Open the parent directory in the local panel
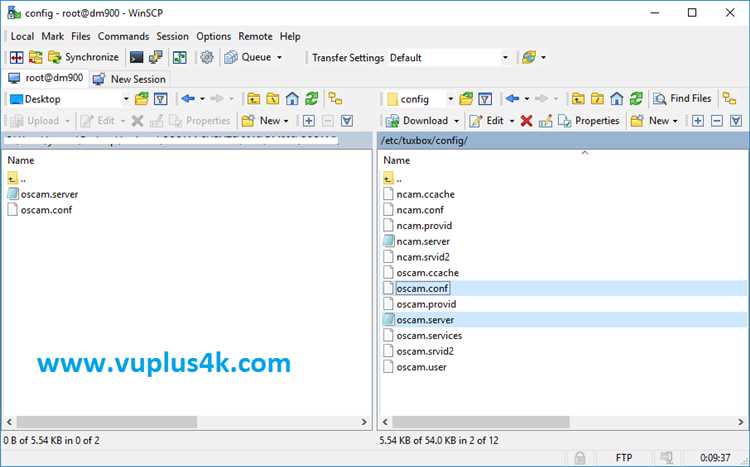This screenshot has width=750, height=467. pos(254,99)
